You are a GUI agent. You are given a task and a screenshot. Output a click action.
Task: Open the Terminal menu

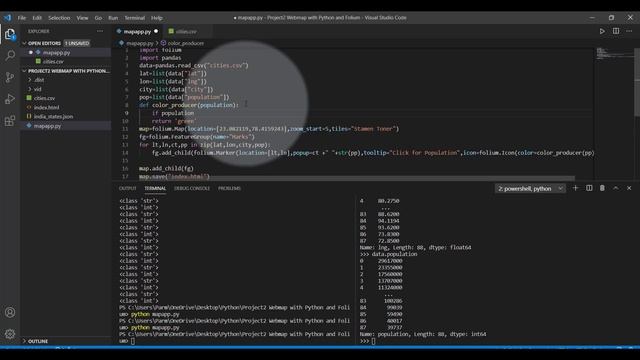135,18
